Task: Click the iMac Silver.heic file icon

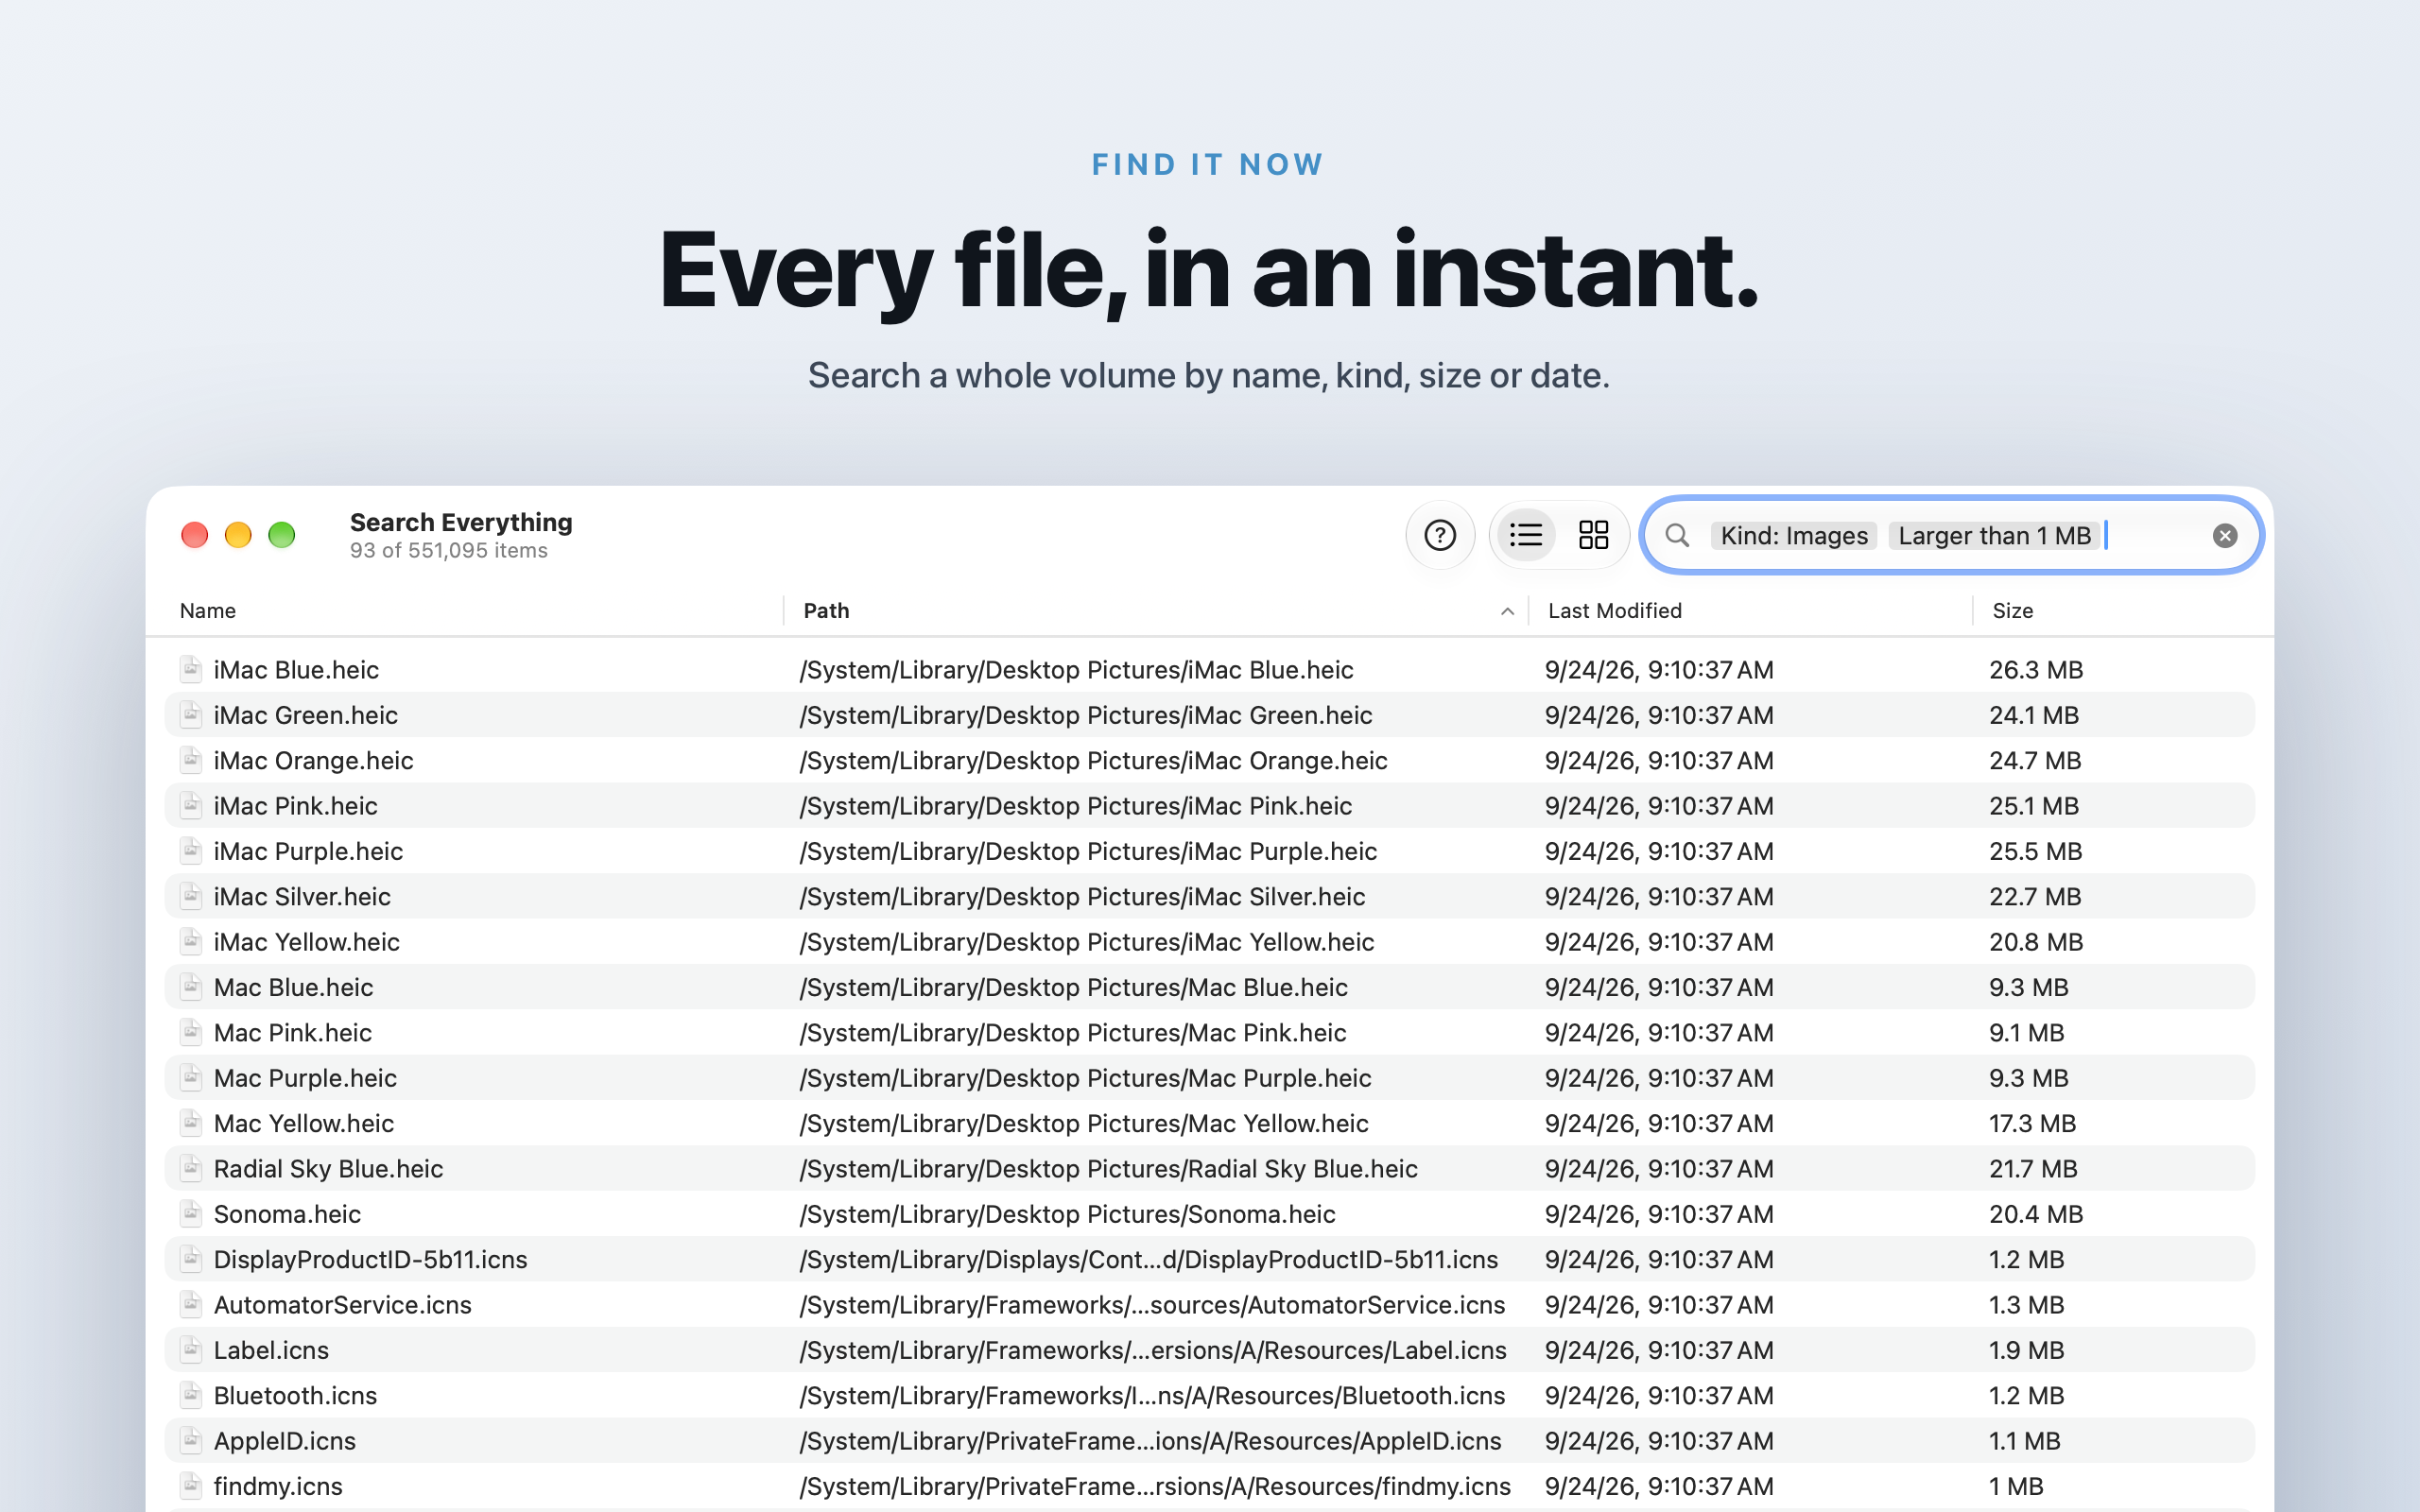Action: coord(191,896)
